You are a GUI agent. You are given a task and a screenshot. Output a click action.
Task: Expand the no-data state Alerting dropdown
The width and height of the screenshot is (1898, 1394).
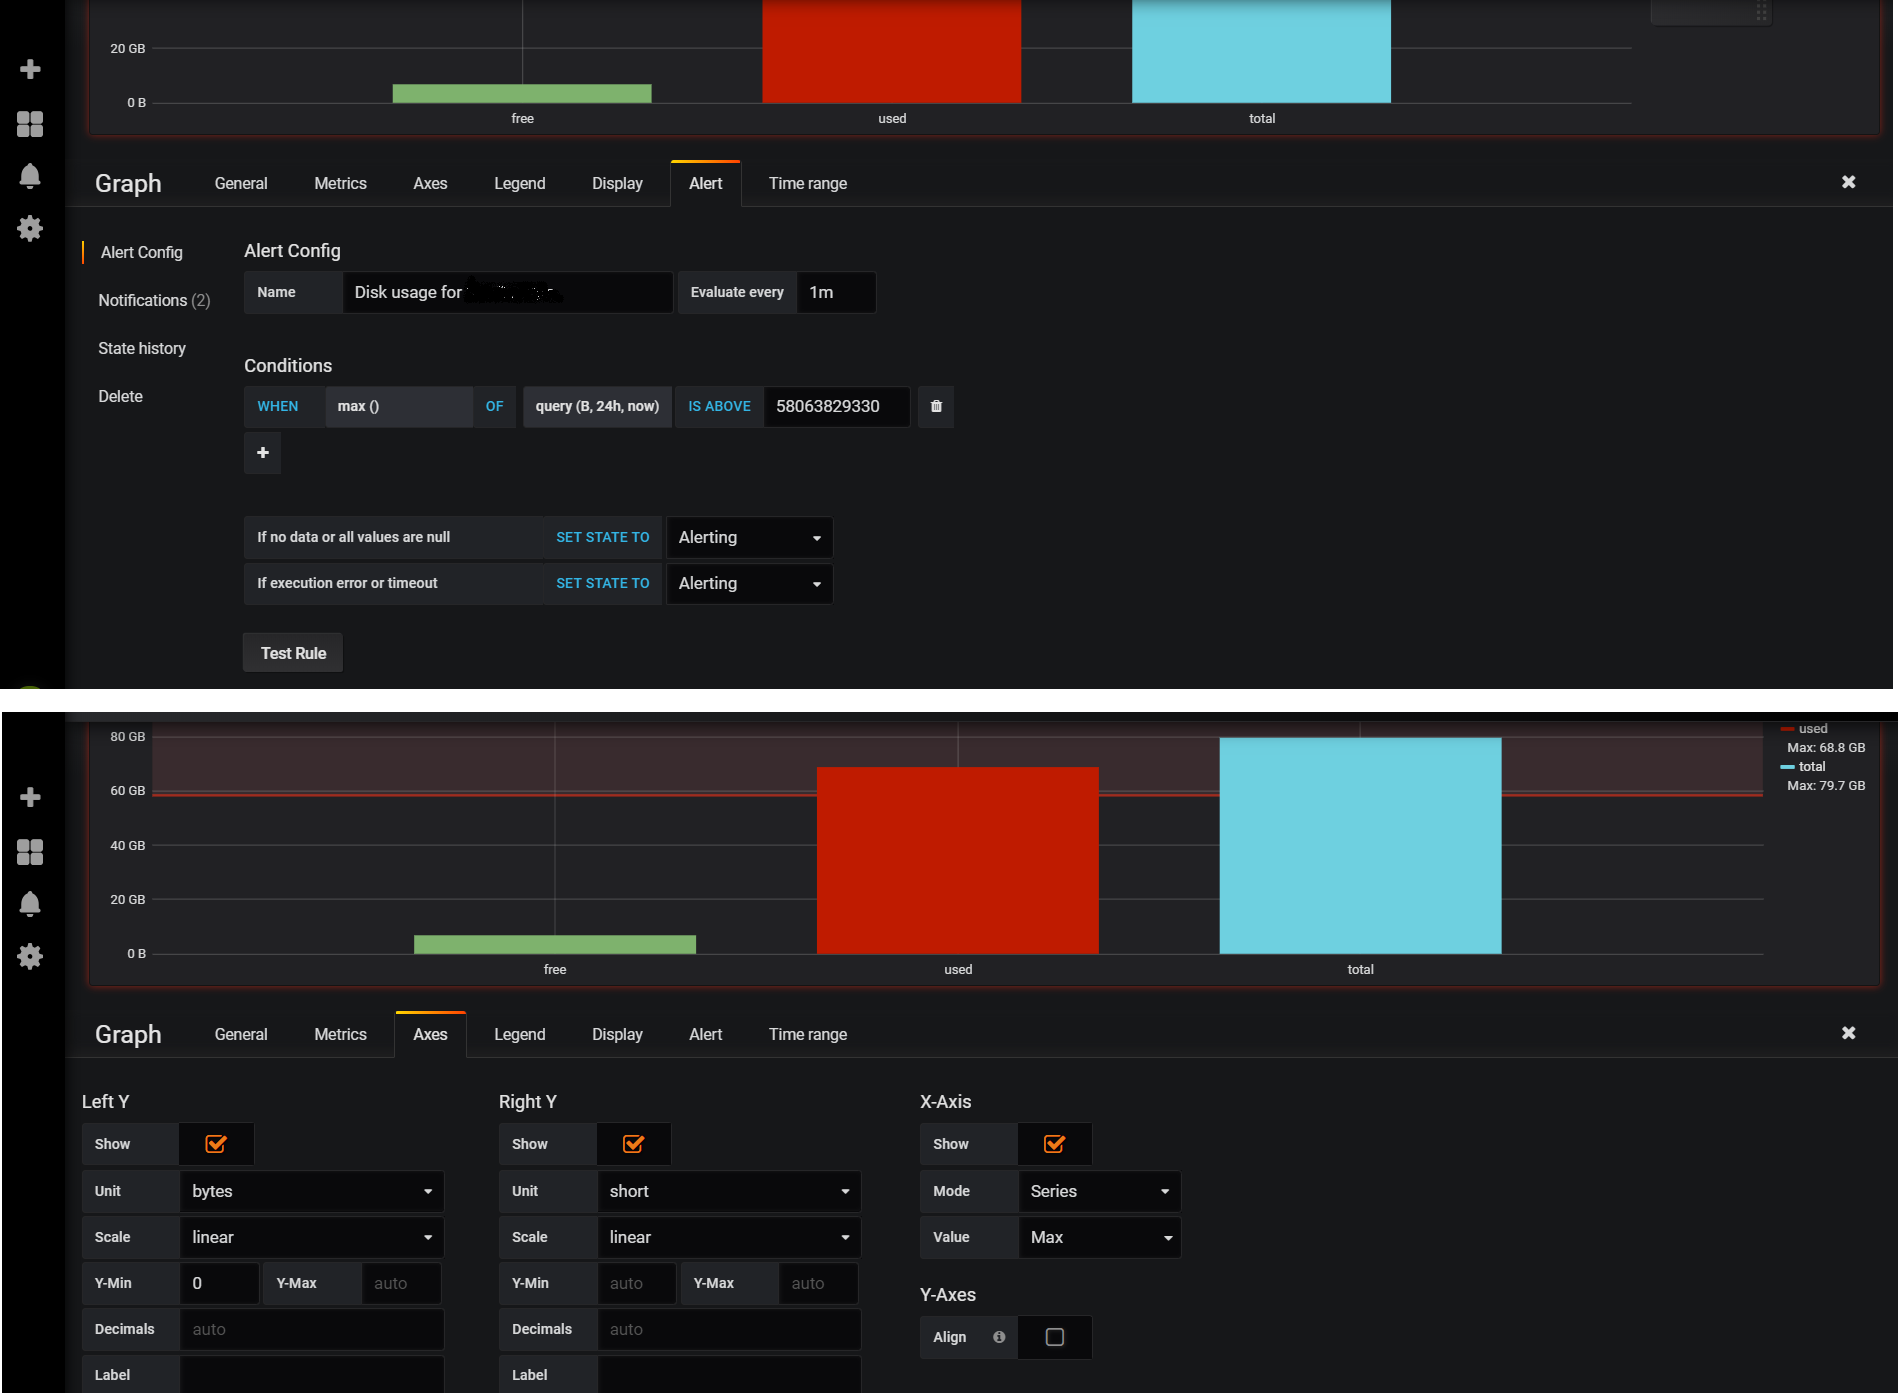[x=749, y=537]
